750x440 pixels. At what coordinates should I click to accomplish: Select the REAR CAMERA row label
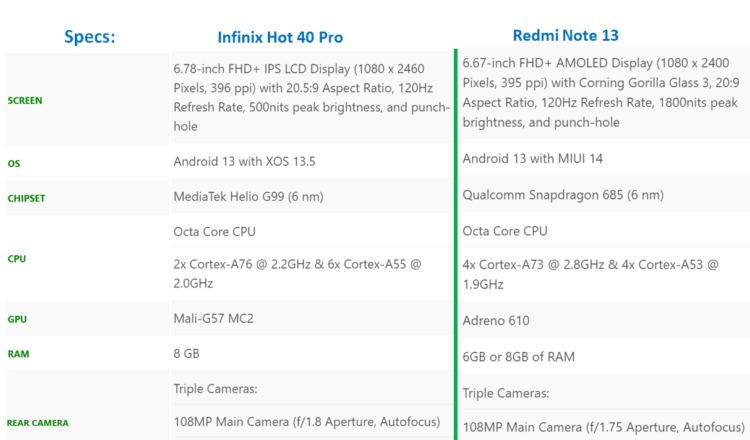[x=38, y=422]
